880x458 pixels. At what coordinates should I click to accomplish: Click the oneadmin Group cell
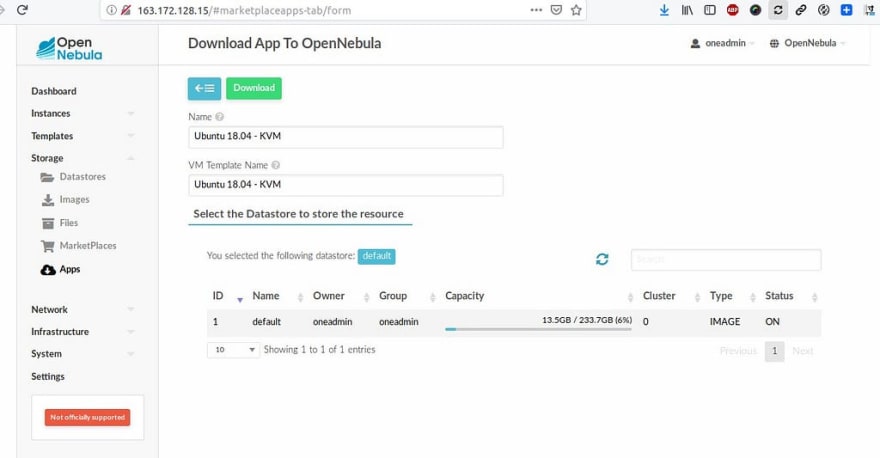tap(398, 322)
